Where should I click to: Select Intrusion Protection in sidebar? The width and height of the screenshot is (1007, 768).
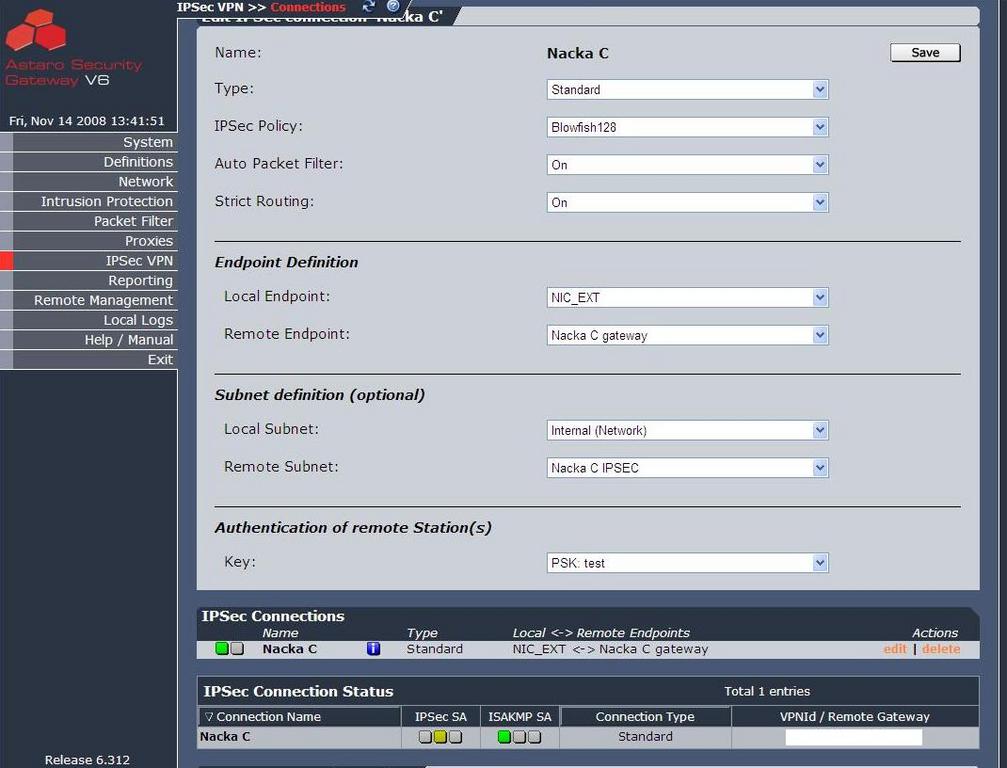click(106, 201)
